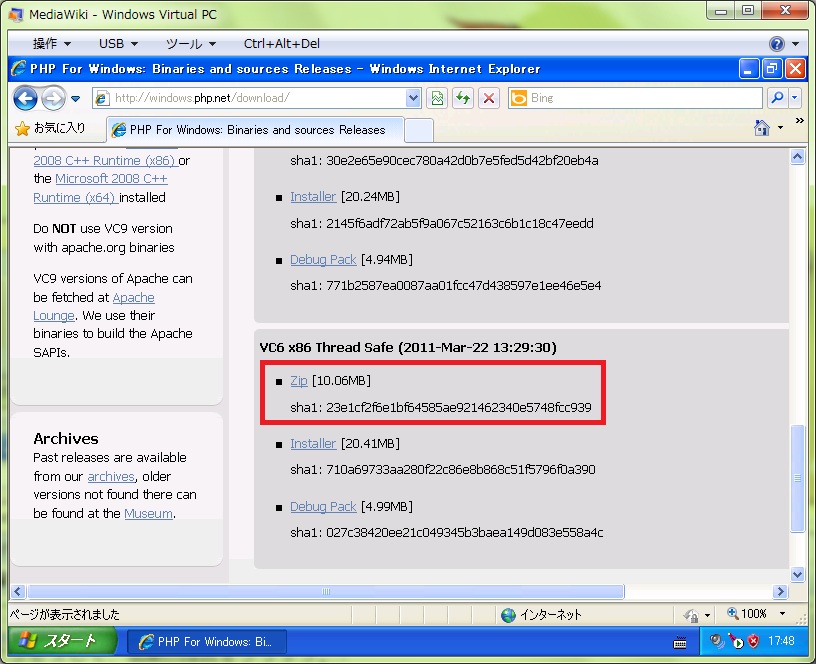
Task: Click the search magnifier button
Action: 776,98
